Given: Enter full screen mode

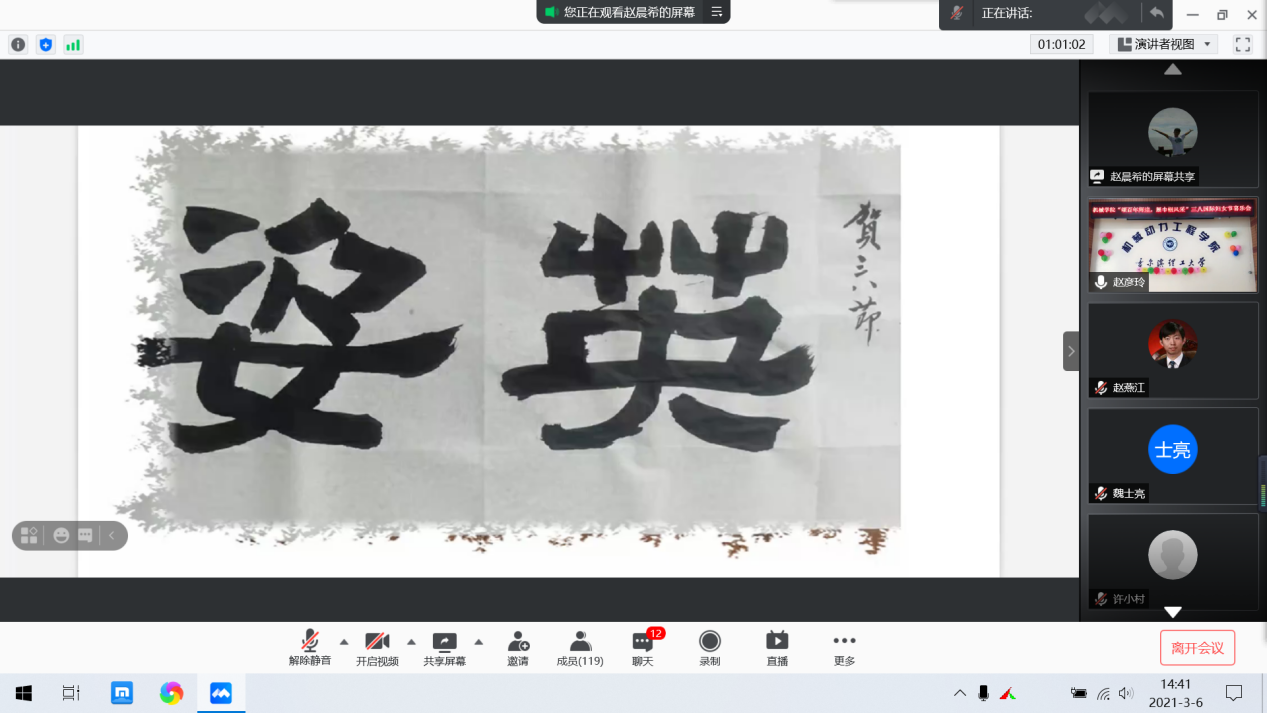Looking at the screenshot, I should click(x=1243, y=44).
